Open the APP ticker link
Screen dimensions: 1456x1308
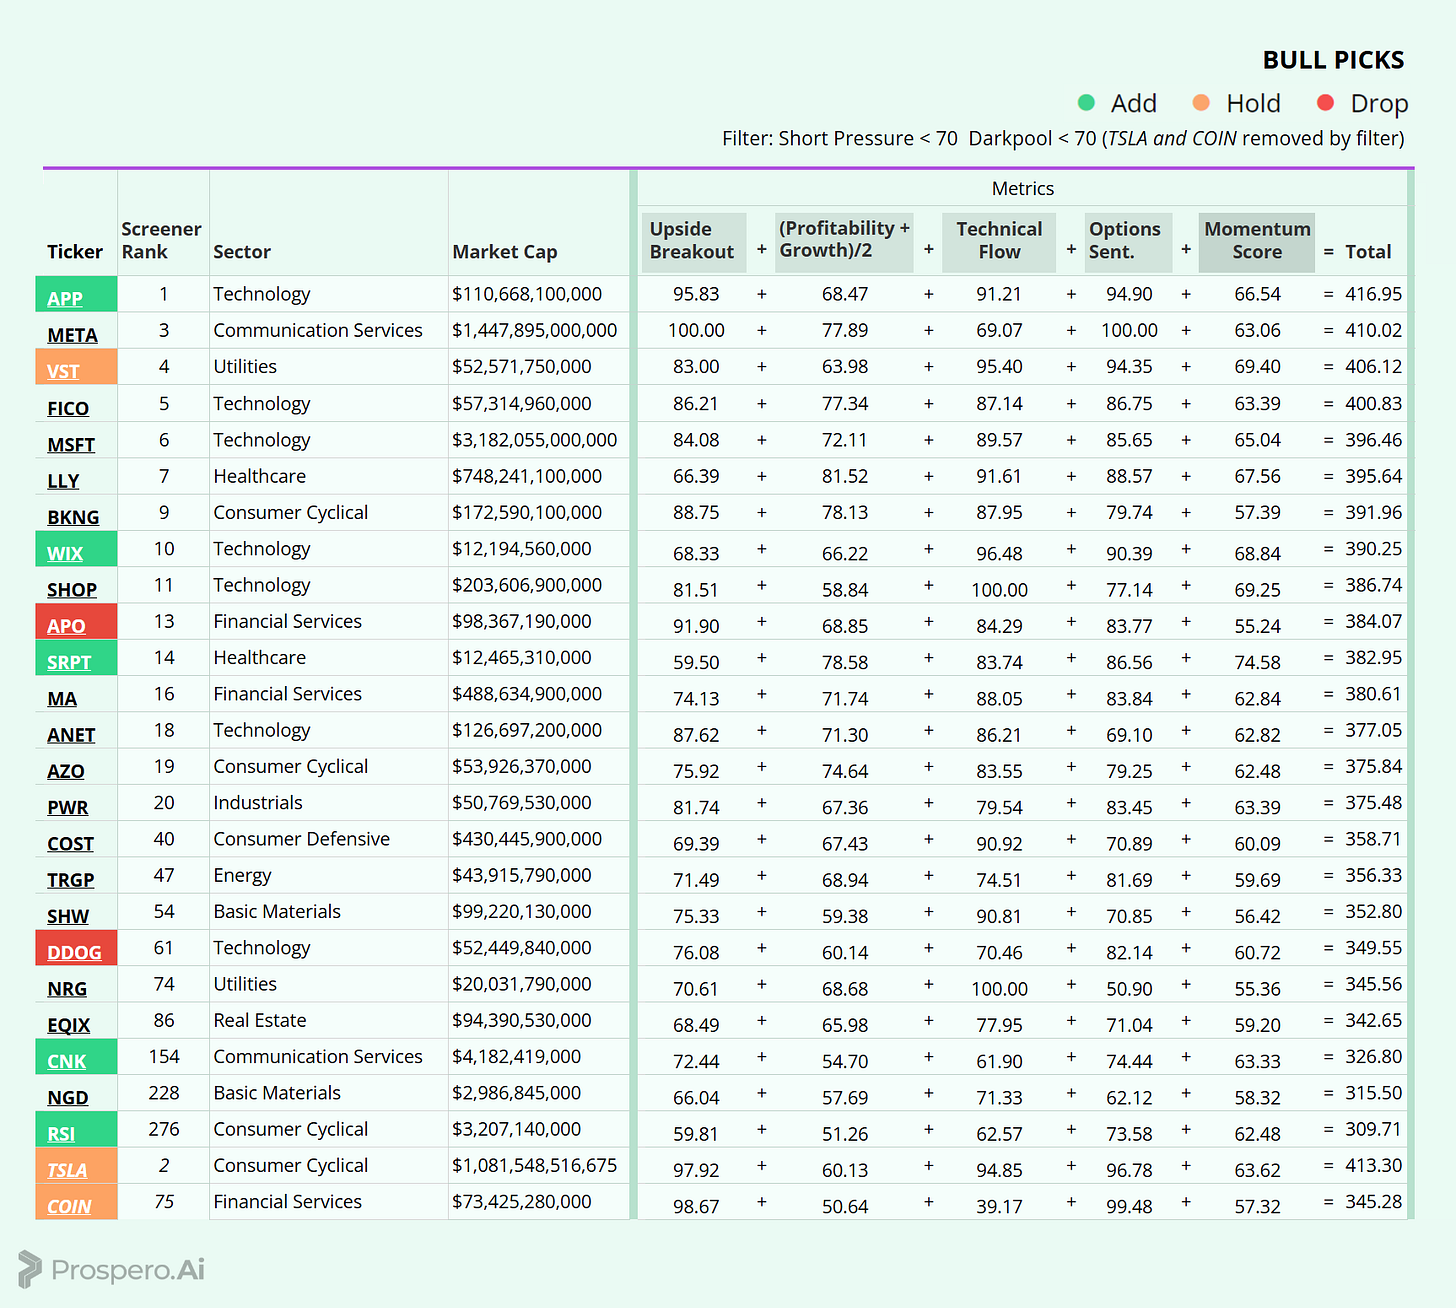(x=65, y=298)
